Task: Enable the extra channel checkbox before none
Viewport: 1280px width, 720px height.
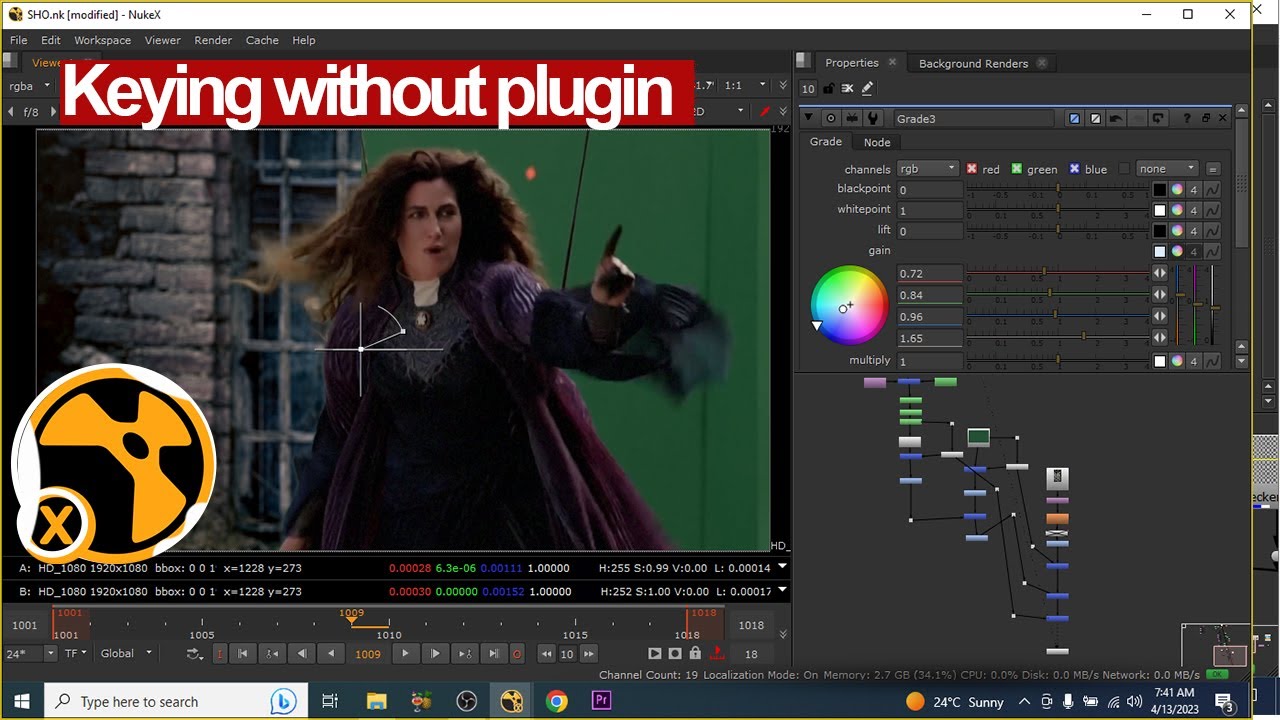Action: (x=1124, y=169)
